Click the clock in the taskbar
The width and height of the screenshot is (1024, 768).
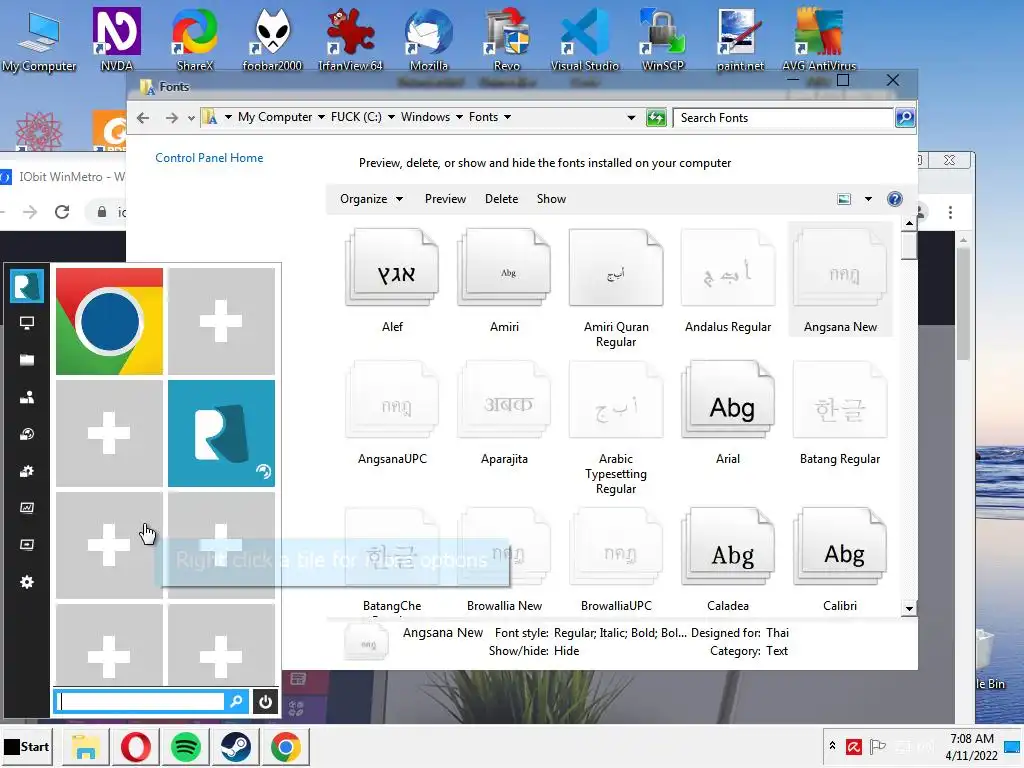tap(972, 746)
